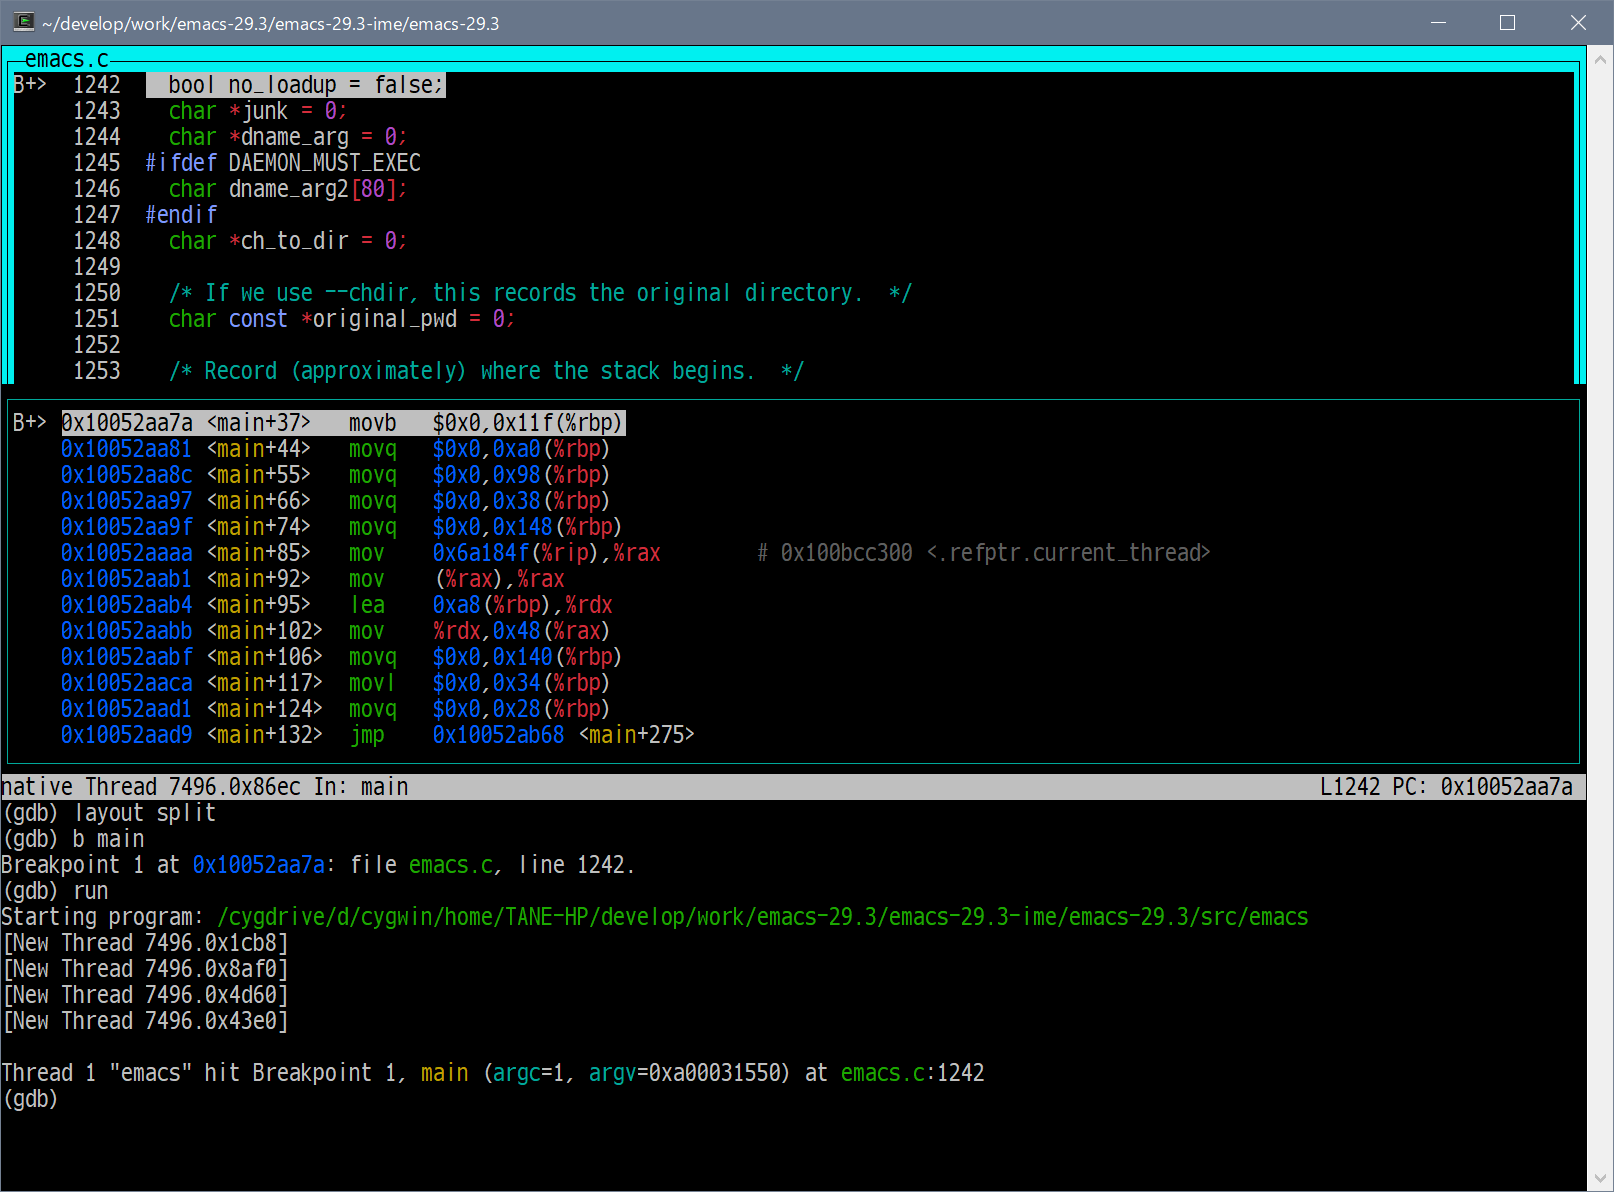Click '[New Thread 7496.0x8af0]' line
The height and width of the screenshot is (1192, 1614).
coord(145,969)
